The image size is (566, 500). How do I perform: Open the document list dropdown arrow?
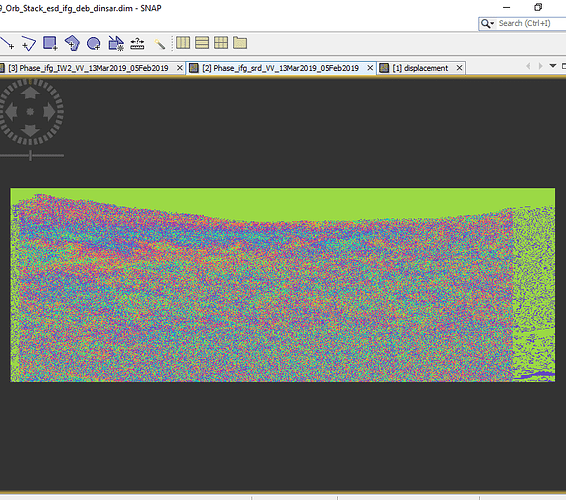pyautogui.click(x=553, y=66)
